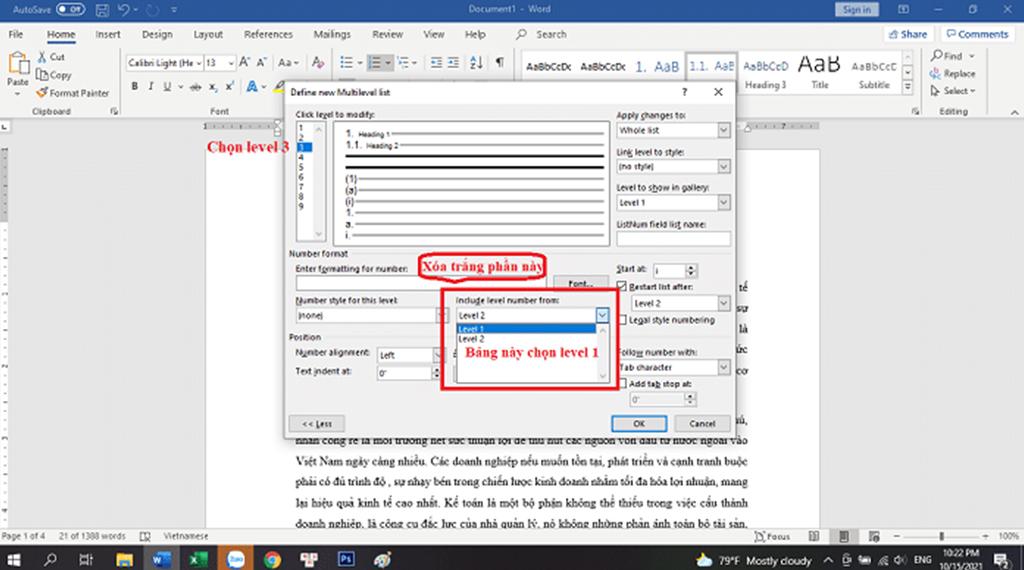1024x570 pixels.
Task: Click the << Less button
Action: (317, 423)
